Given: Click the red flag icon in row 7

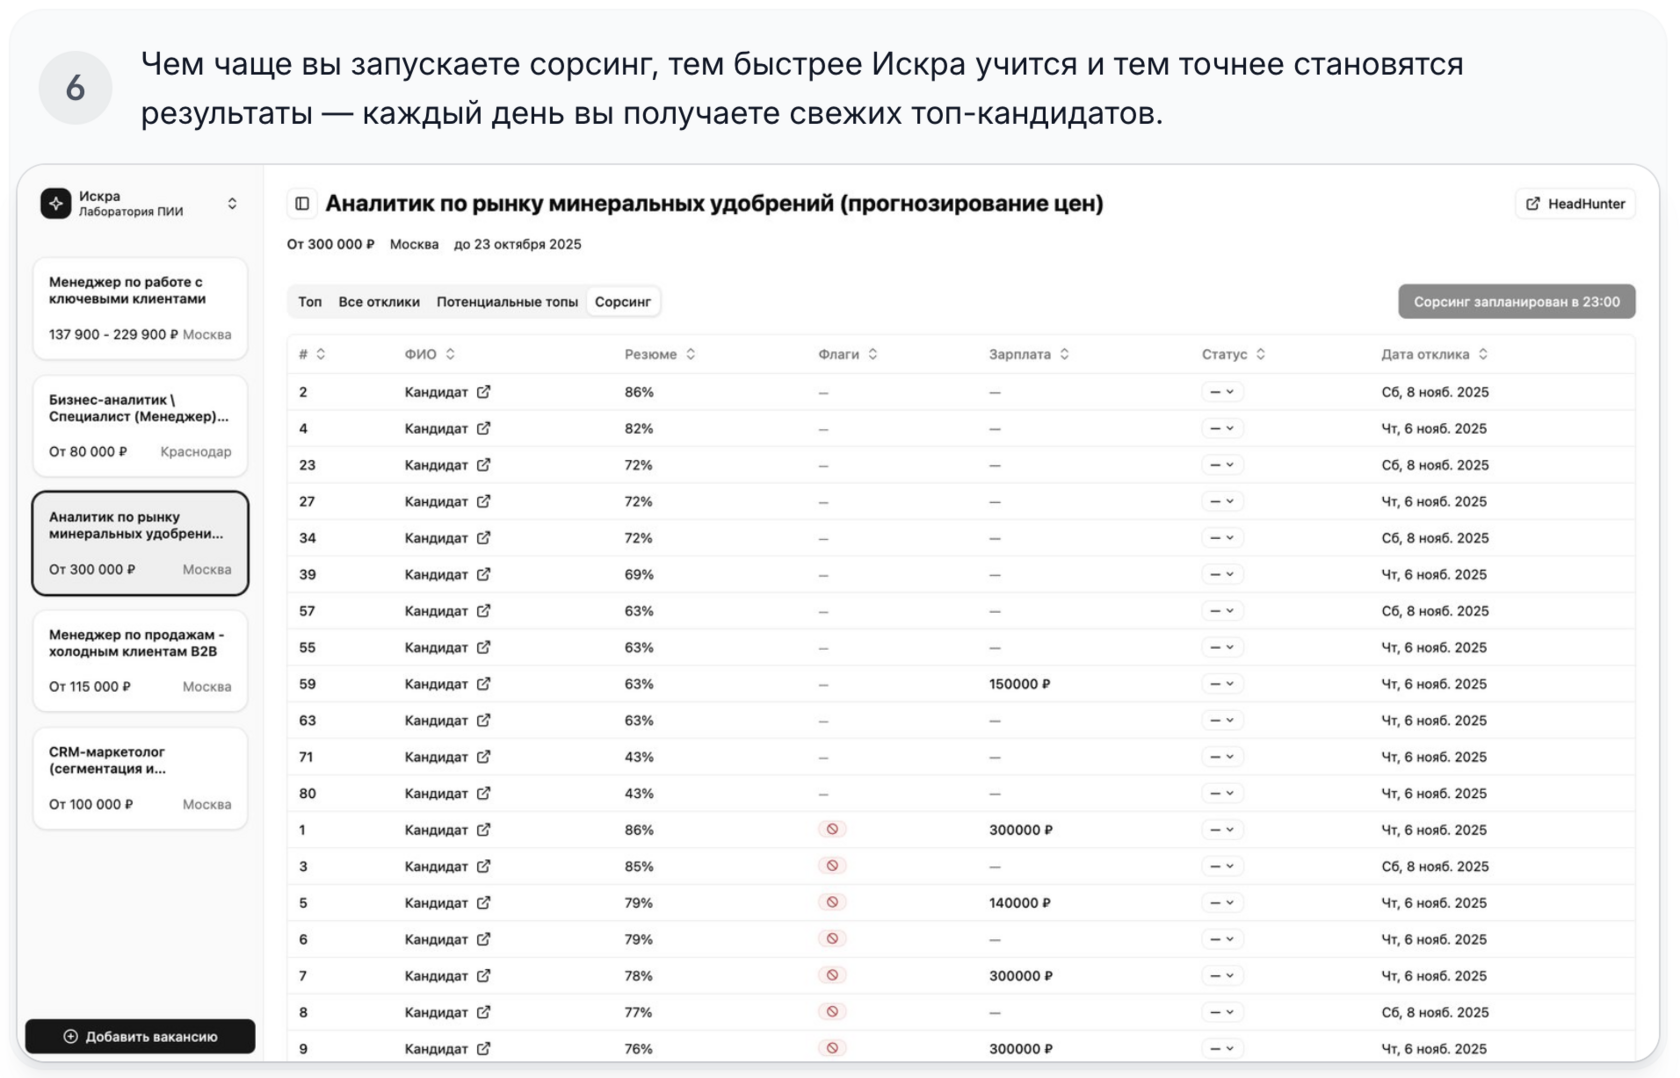Looking at the screenshot, I should [x=832, y=975].
